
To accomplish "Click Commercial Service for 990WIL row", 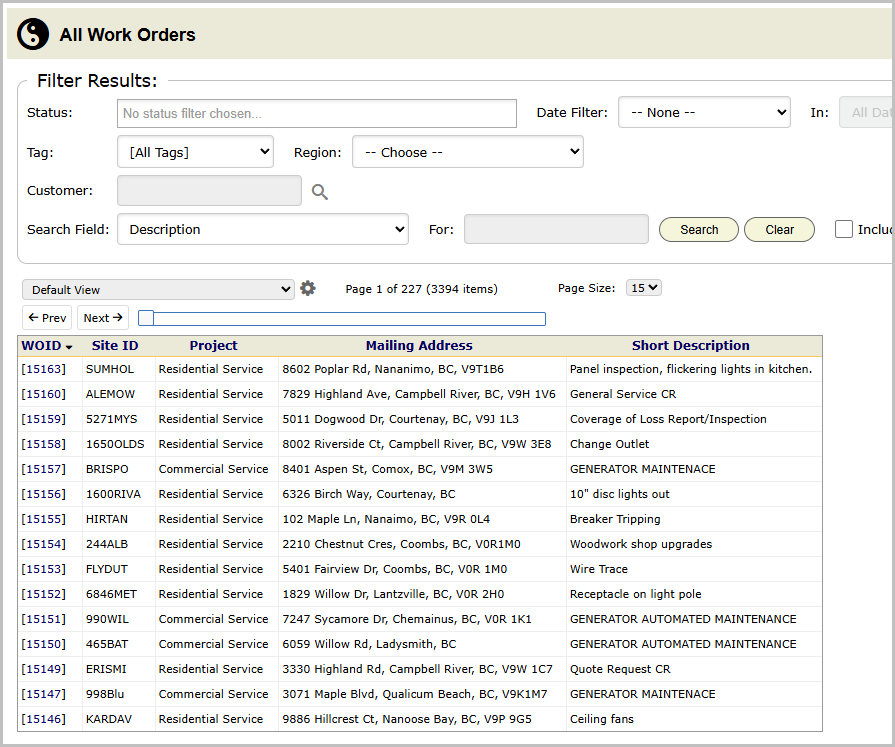I will [213, 619].
